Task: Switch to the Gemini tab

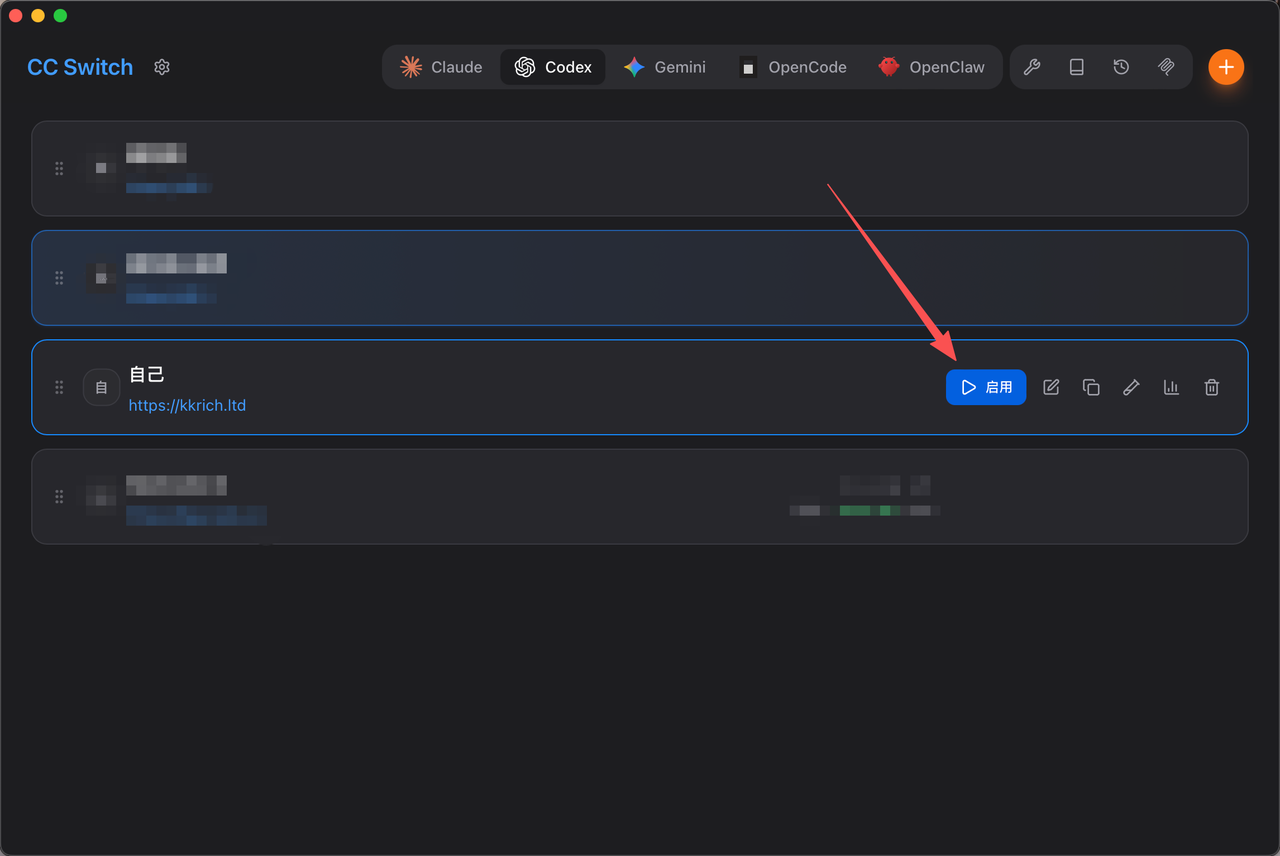Action: click(x=665, y=67)
